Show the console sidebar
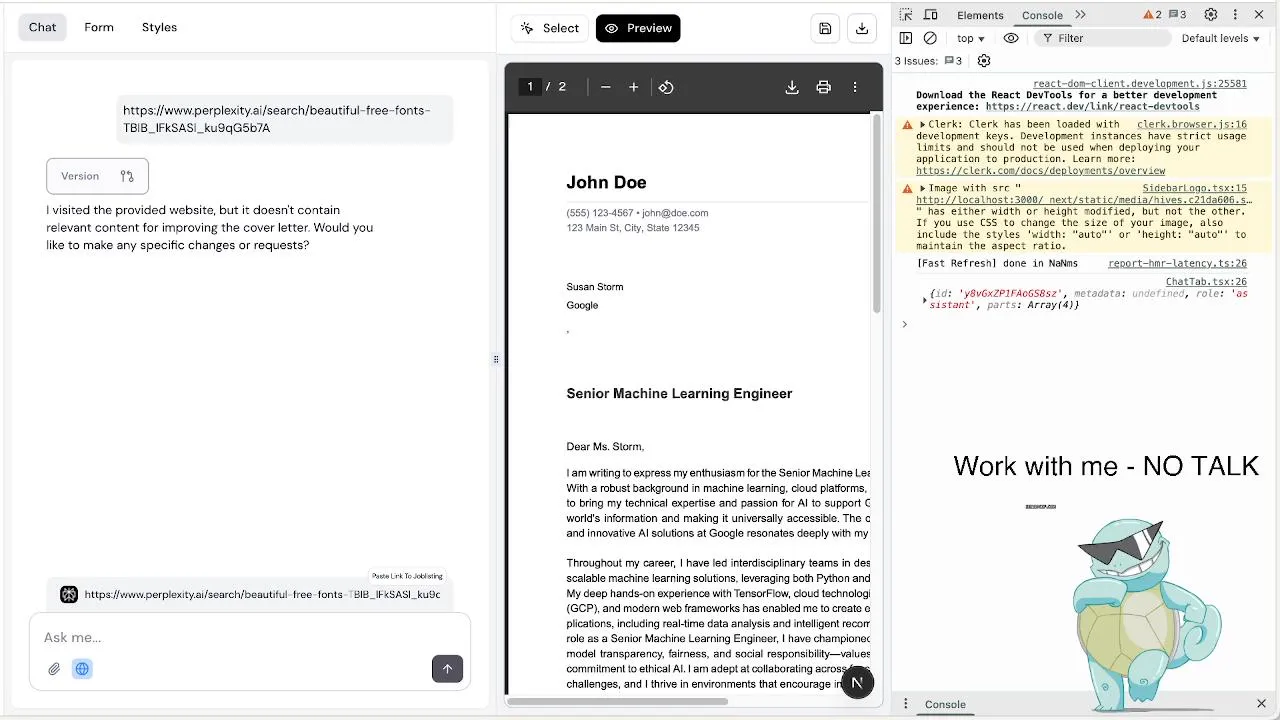The image size is (1280, 720). [x=905, y=38]
